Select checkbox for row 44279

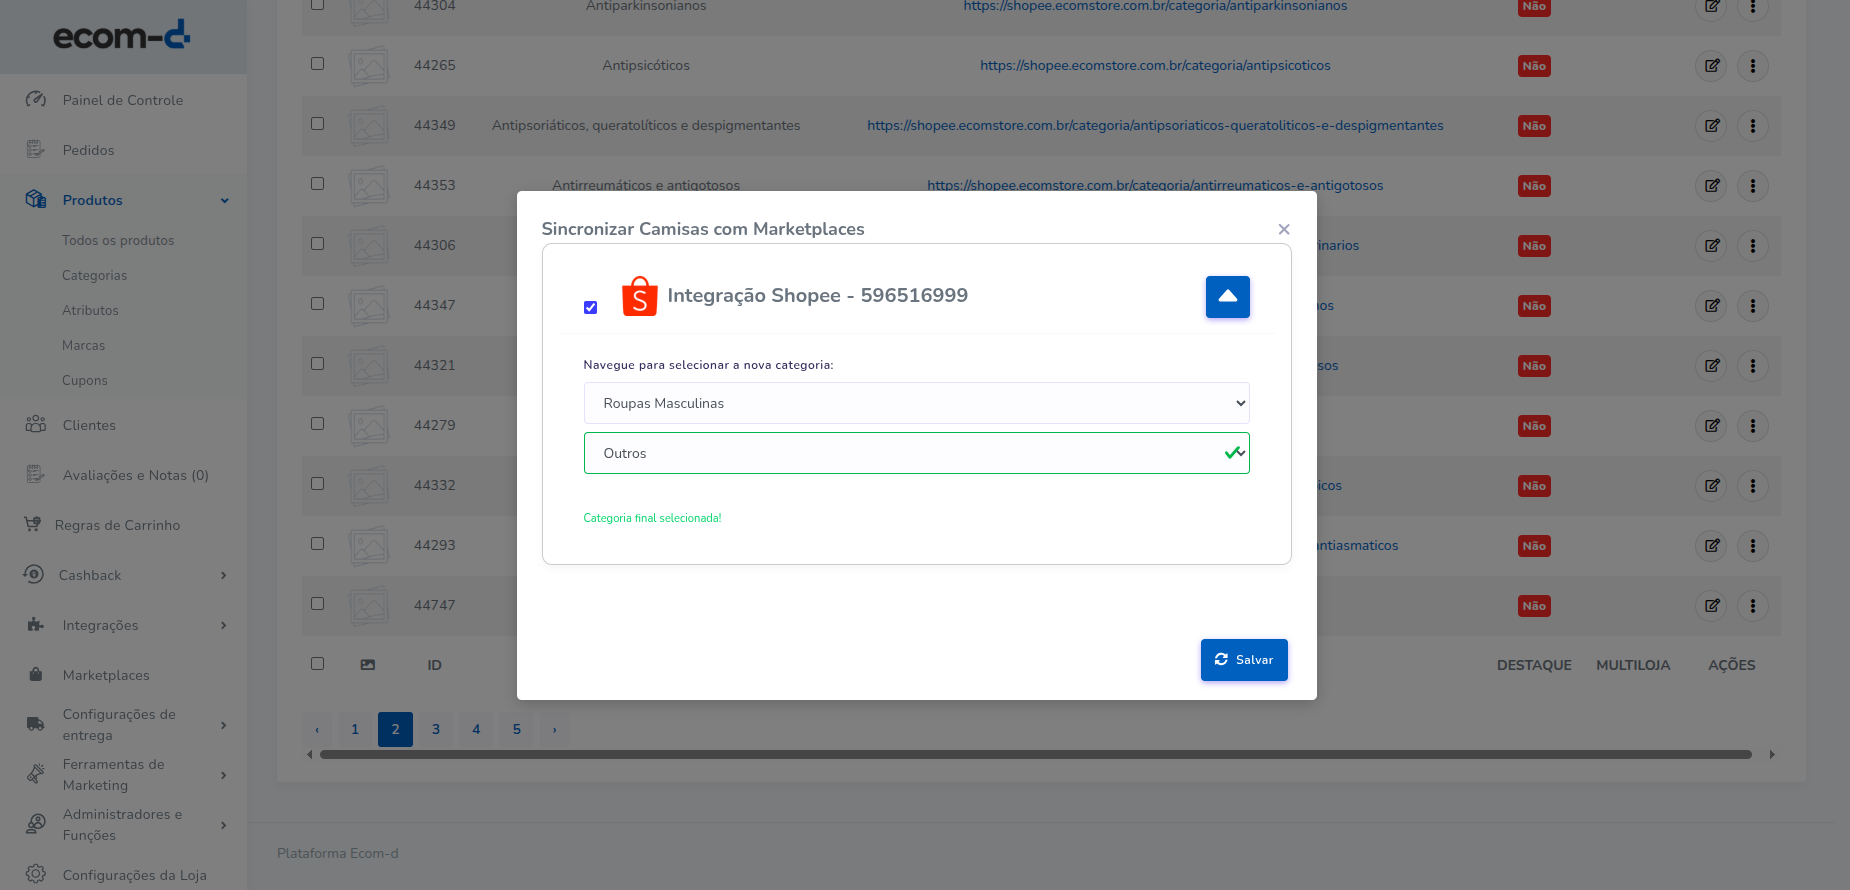[317, 424]
